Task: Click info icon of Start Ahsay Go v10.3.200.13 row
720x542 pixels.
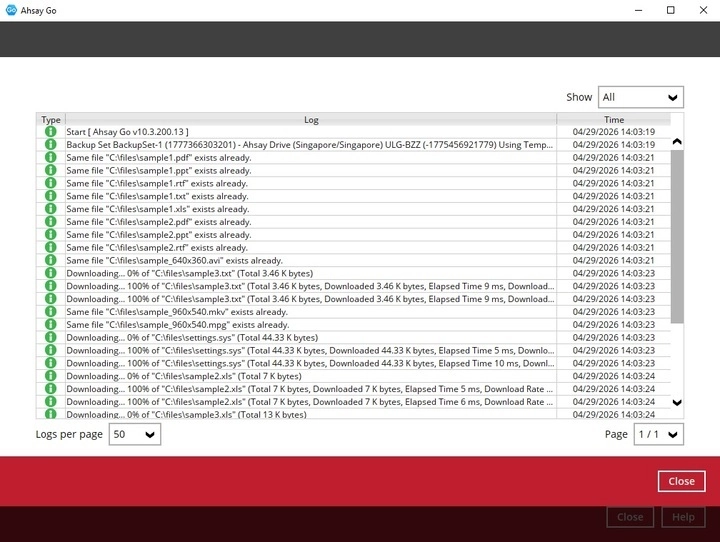Action: [51, 132]
